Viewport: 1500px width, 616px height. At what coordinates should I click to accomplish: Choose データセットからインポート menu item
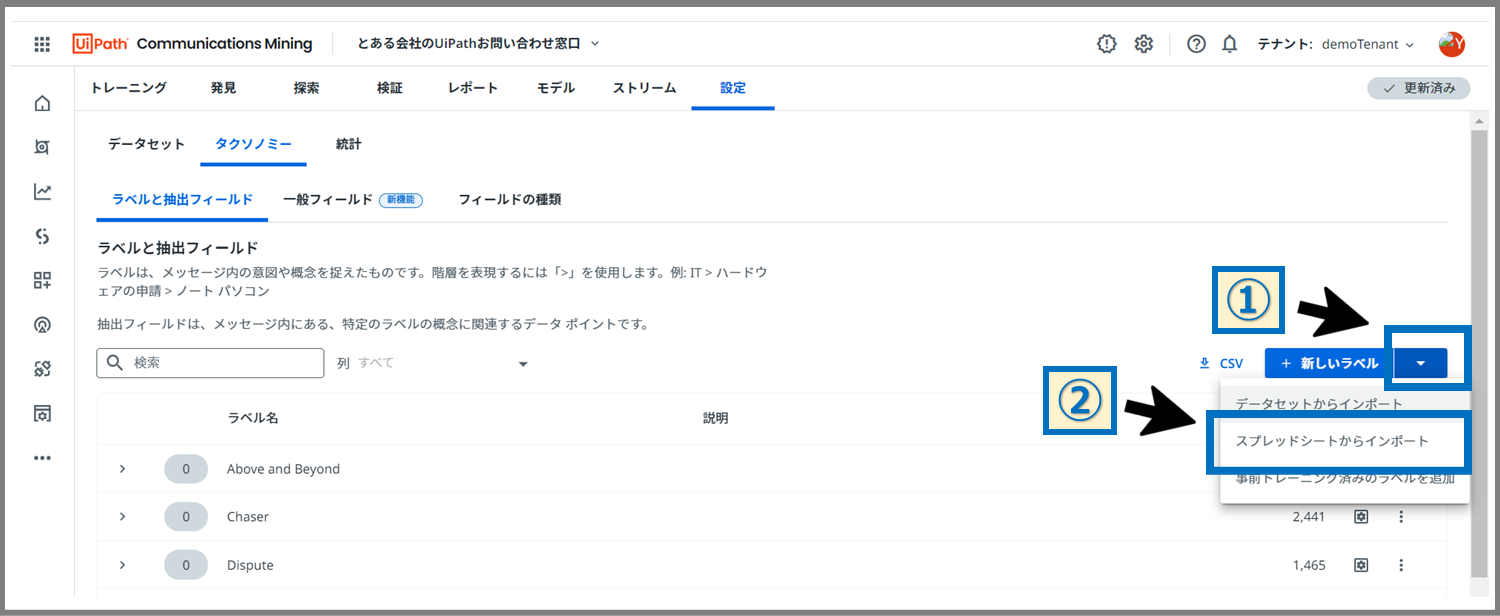point(1344,404)
